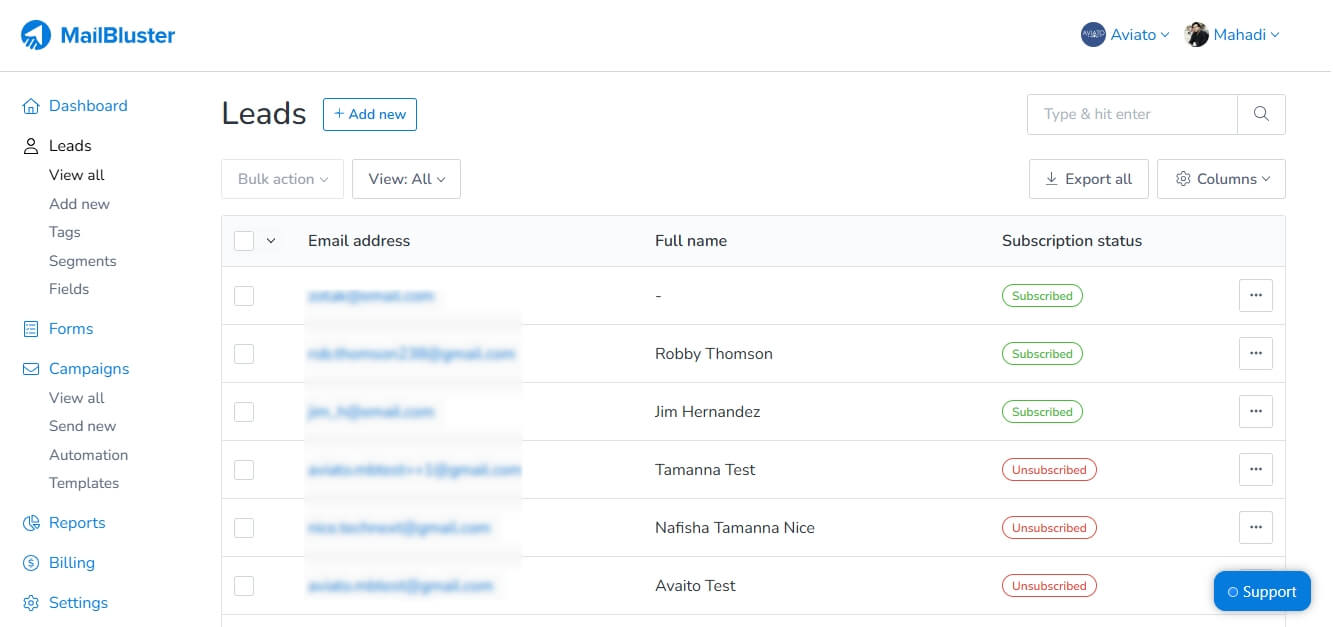
Task: Open the View: All filter dropdown
Action: [x=406, y=179]
